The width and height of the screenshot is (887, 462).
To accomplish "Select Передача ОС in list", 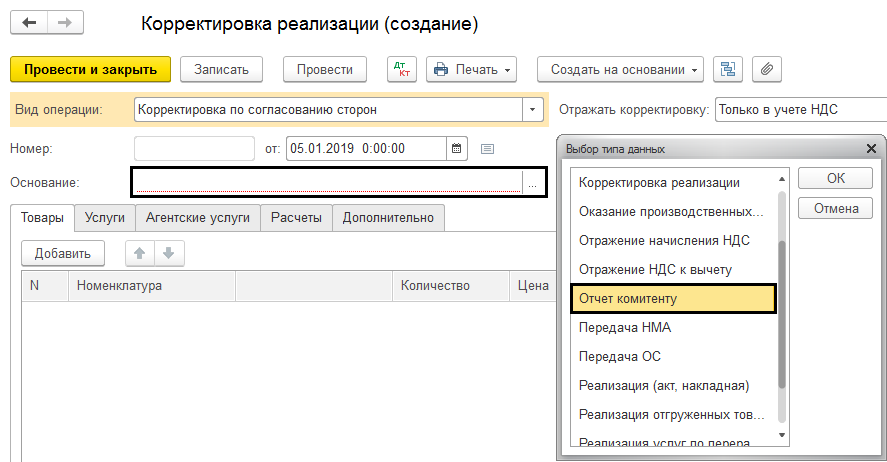I will pyautogui.click(x=620, y=356).
